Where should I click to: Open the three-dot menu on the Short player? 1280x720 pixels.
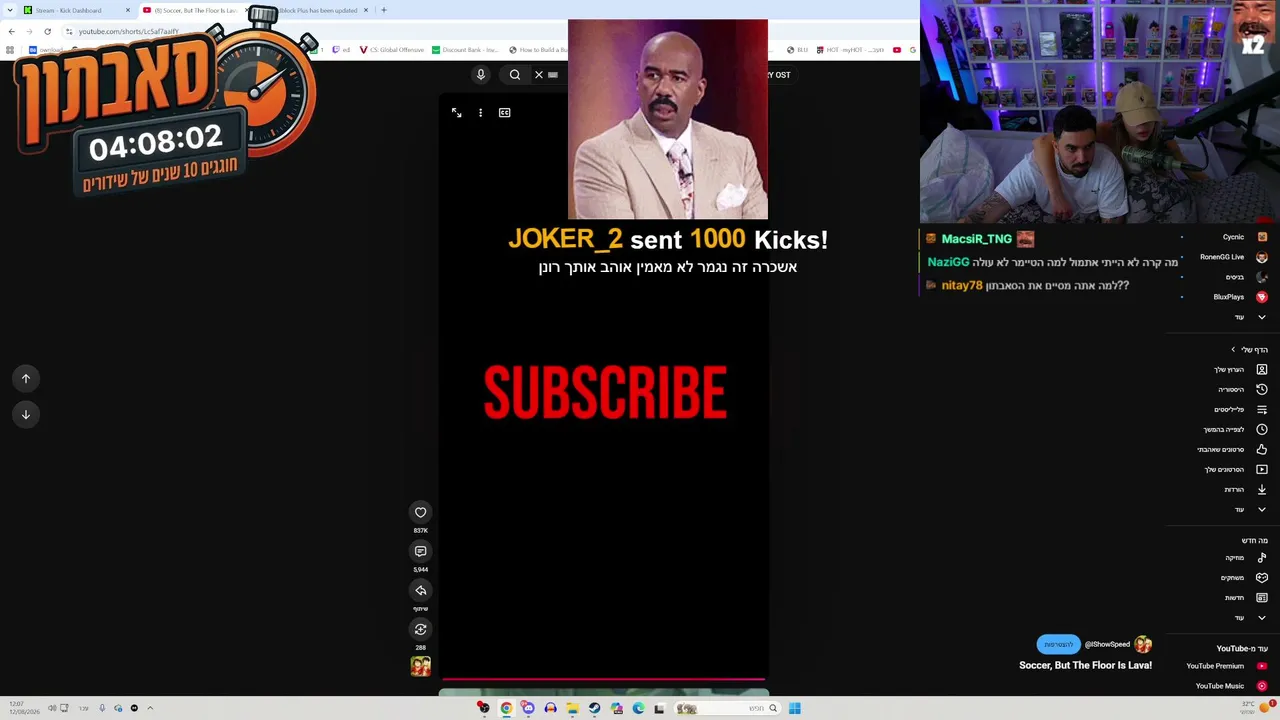(x=480, y=113)
